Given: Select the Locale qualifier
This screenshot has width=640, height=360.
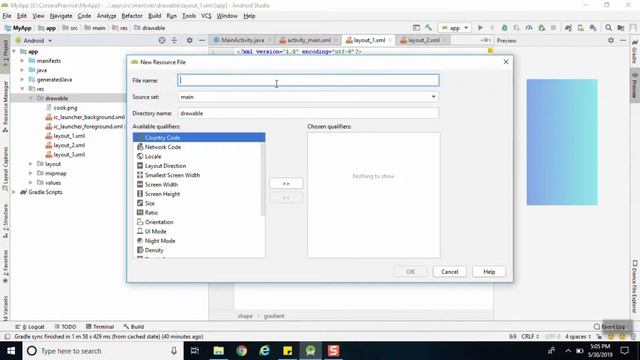Looking at the screenshot, I should 153,156.
